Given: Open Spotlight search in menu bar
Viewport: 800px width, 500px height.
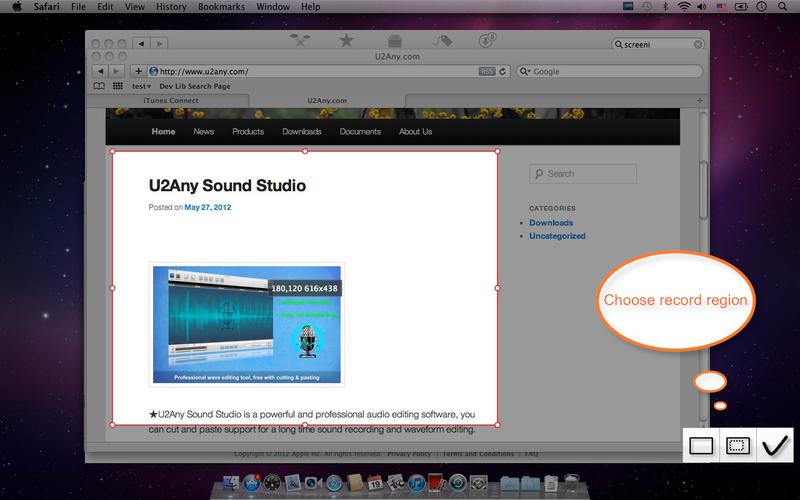Looking at the screenshot, I should point(782,7).
